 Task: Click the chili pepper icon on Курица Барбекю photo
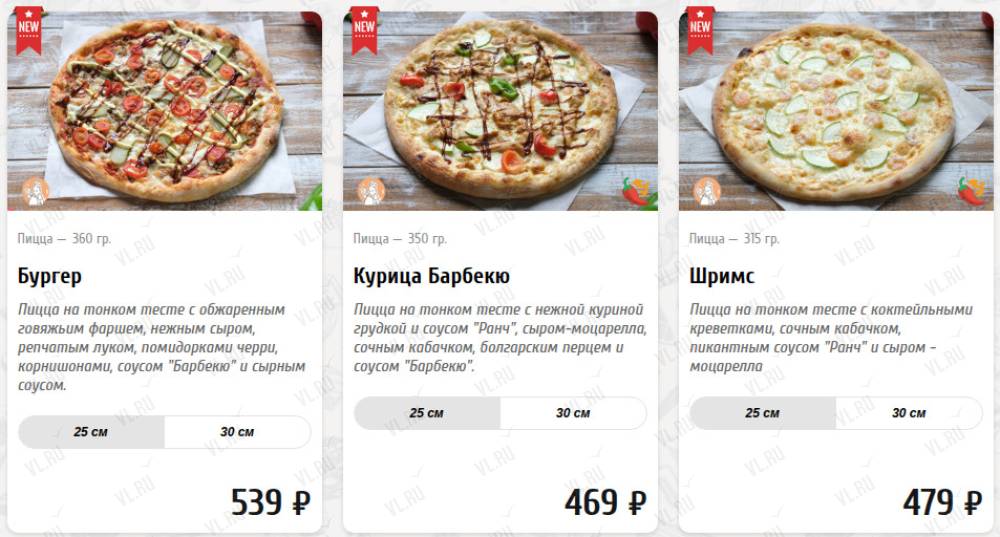635,191
